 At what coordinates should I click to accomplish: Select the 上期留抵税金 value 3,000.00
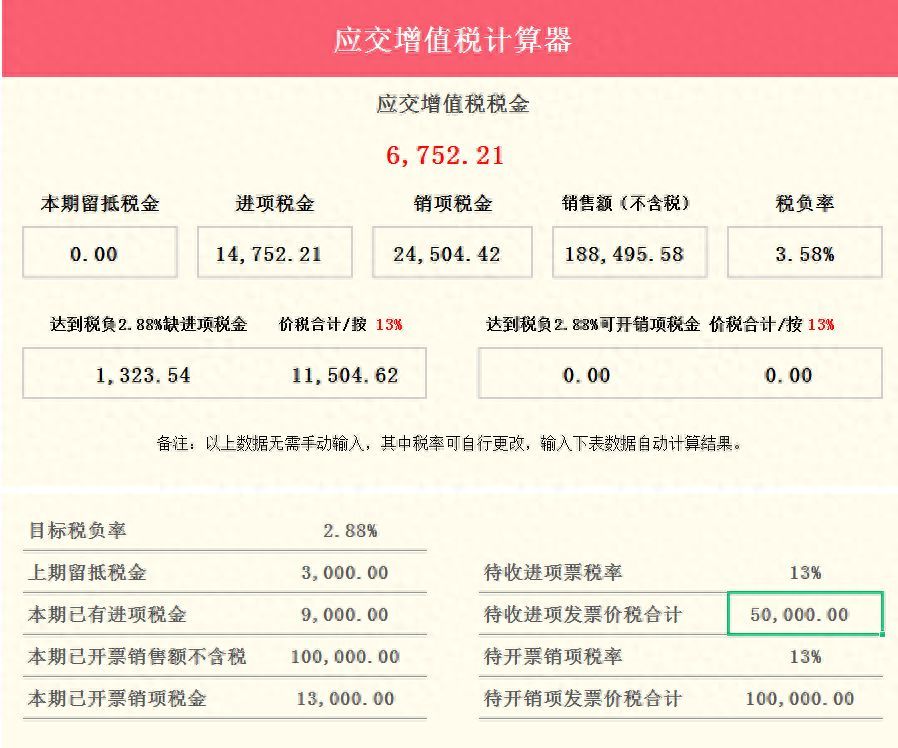[344, 573]
